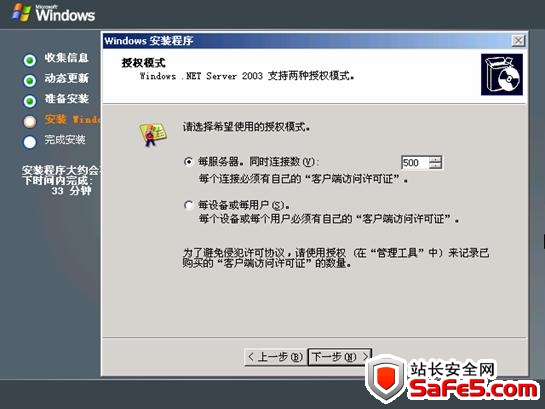The width and height of the screenshot is (545, 409).
Task: Click the CD and box setup icon
Action: pyautogui.click(x=502, y=74)
